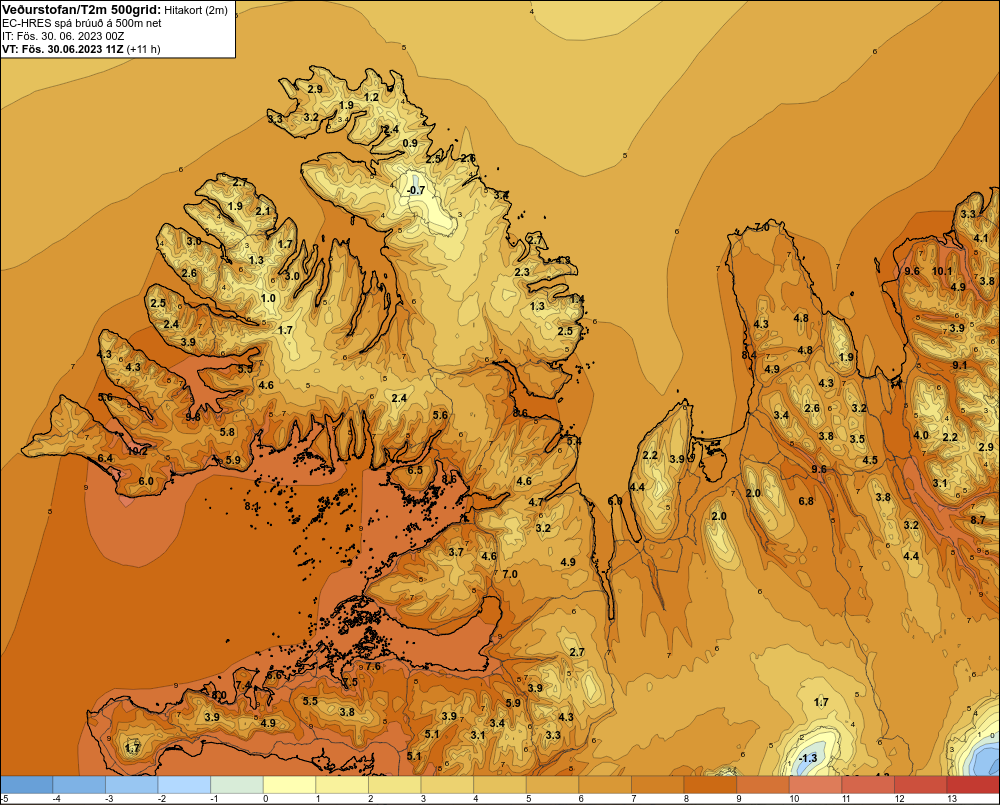
Task: Select the legend color between 12 and 13
Action: tap(920, 785)
